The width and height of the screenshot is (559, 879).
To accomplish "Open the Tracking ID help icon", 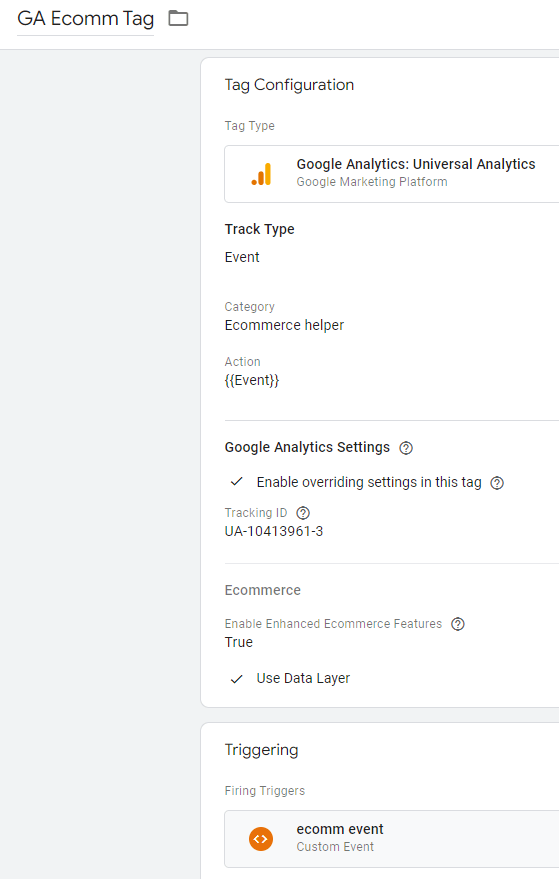I will click(x=303, y=513).
